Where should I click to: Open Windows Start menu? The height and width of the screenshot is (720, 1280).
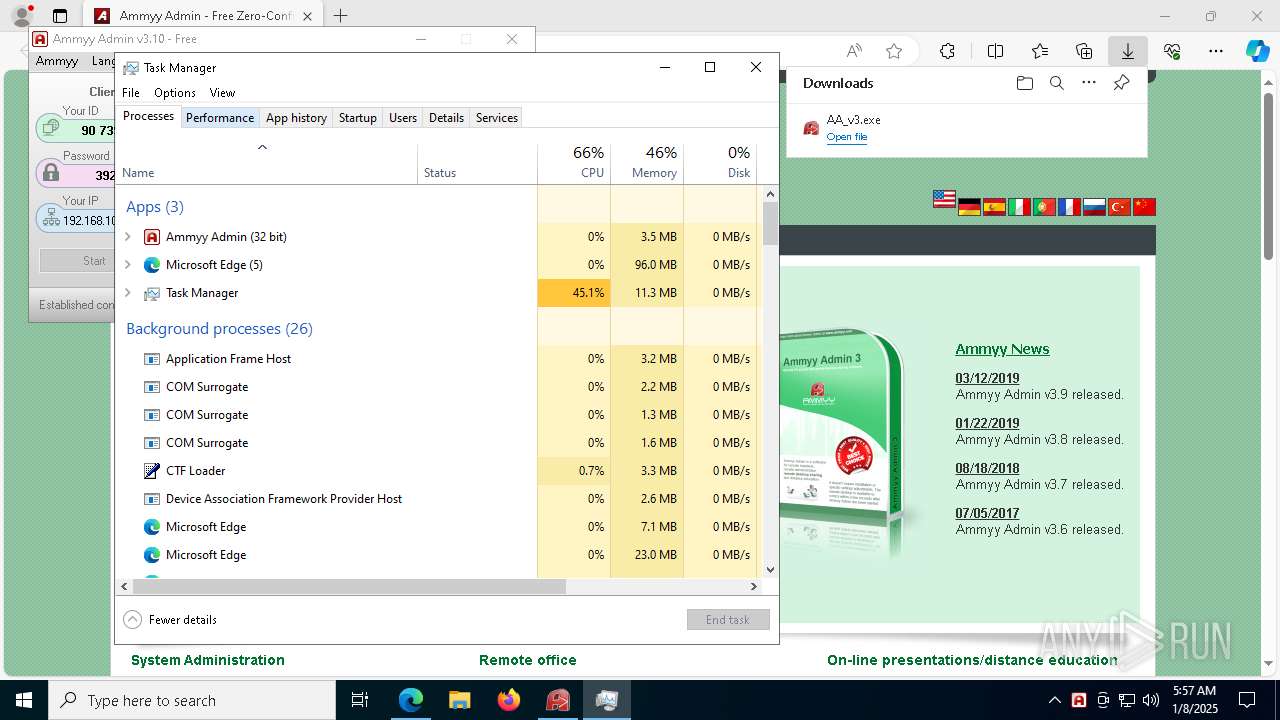pyautogui.click(x=24, y=700)
